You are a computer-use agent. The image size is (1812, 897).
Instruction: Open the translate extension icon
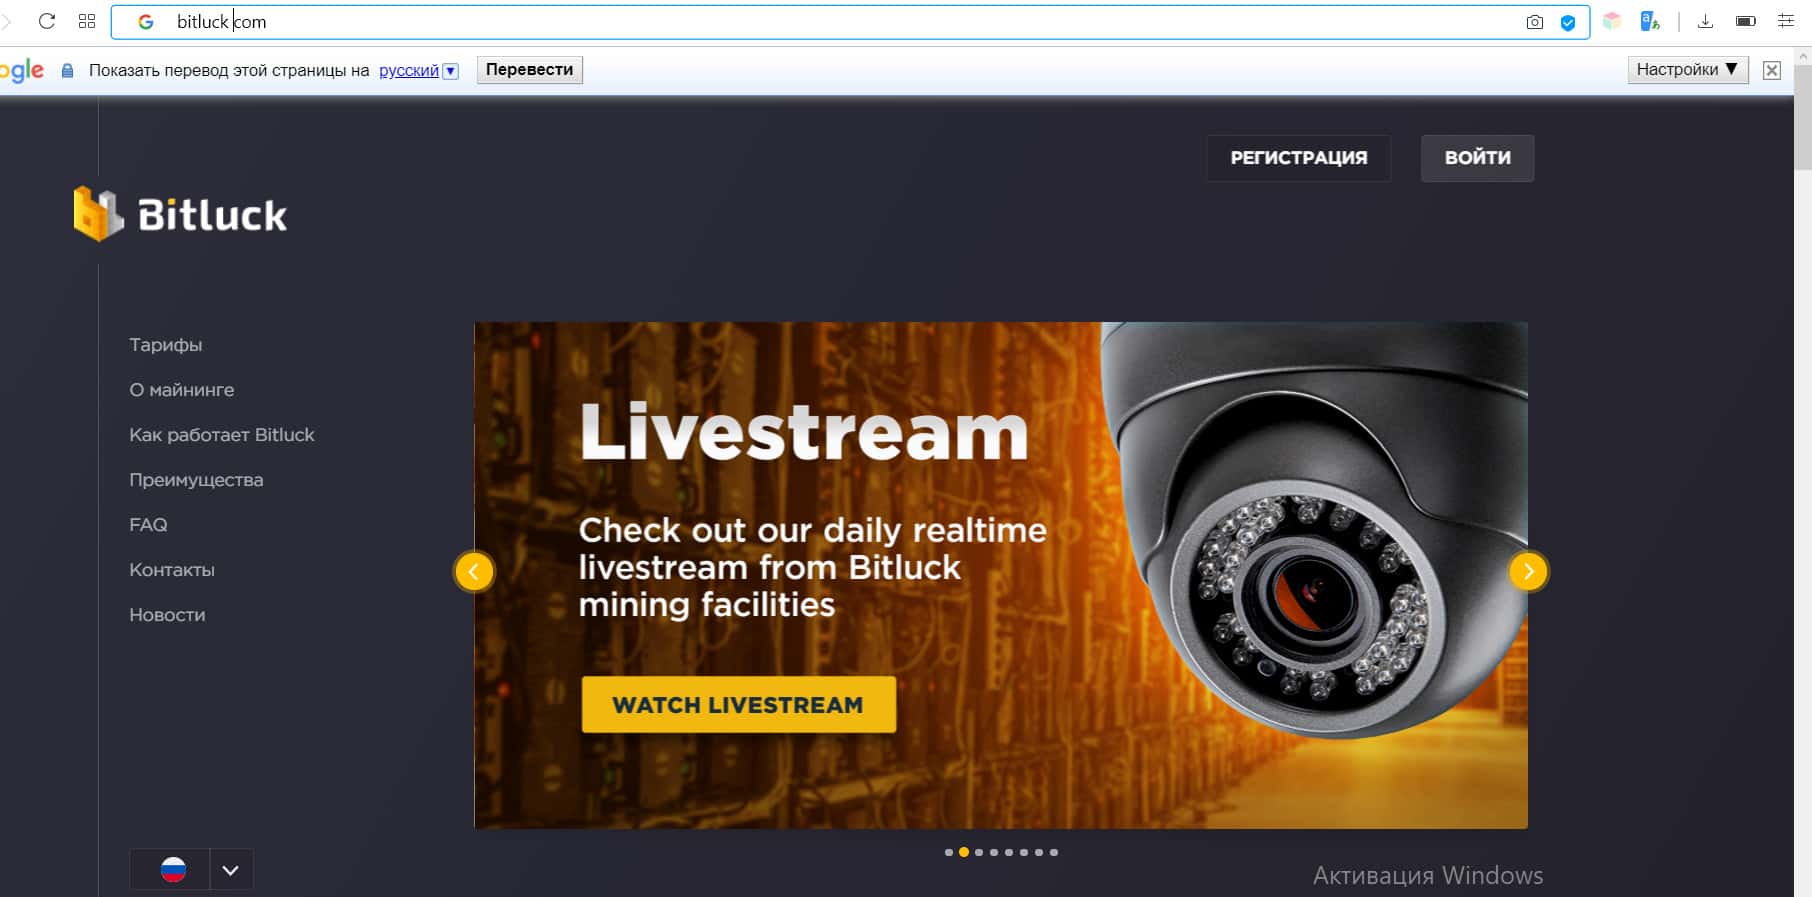click(1650, 21)
